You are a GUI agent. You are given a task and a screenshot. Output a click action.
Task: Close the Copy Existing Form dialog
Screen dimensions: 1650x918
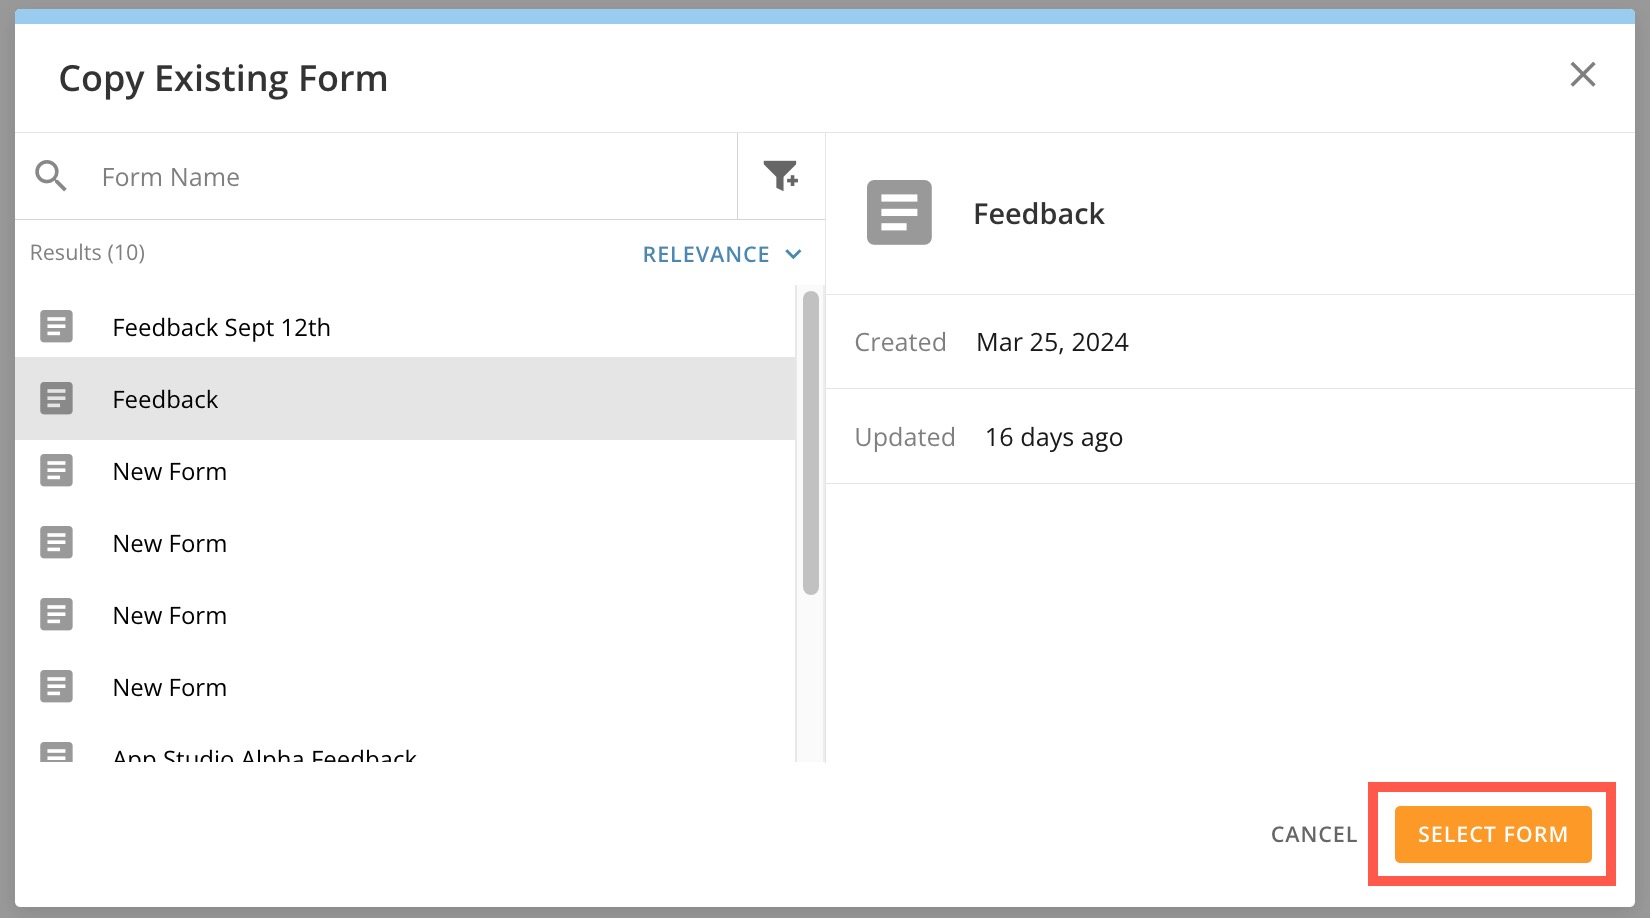coord(1582,75)
